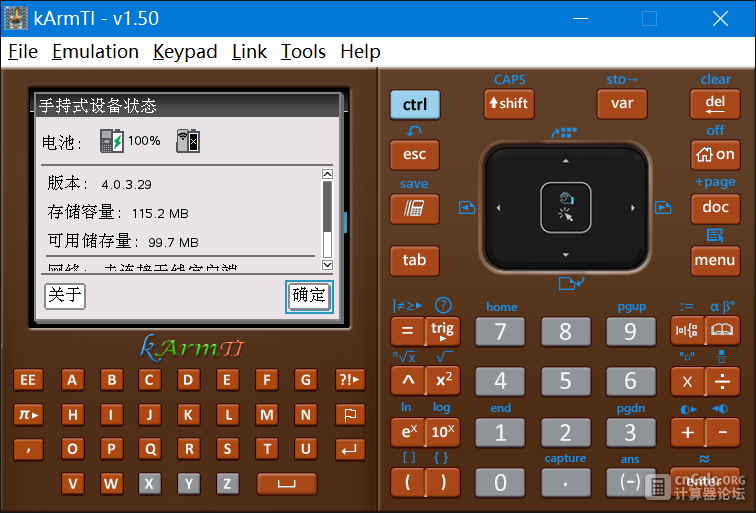Click the number 5 key
Image resolution: width=756 pixels, height=513 pixels.
click(566, 381)
